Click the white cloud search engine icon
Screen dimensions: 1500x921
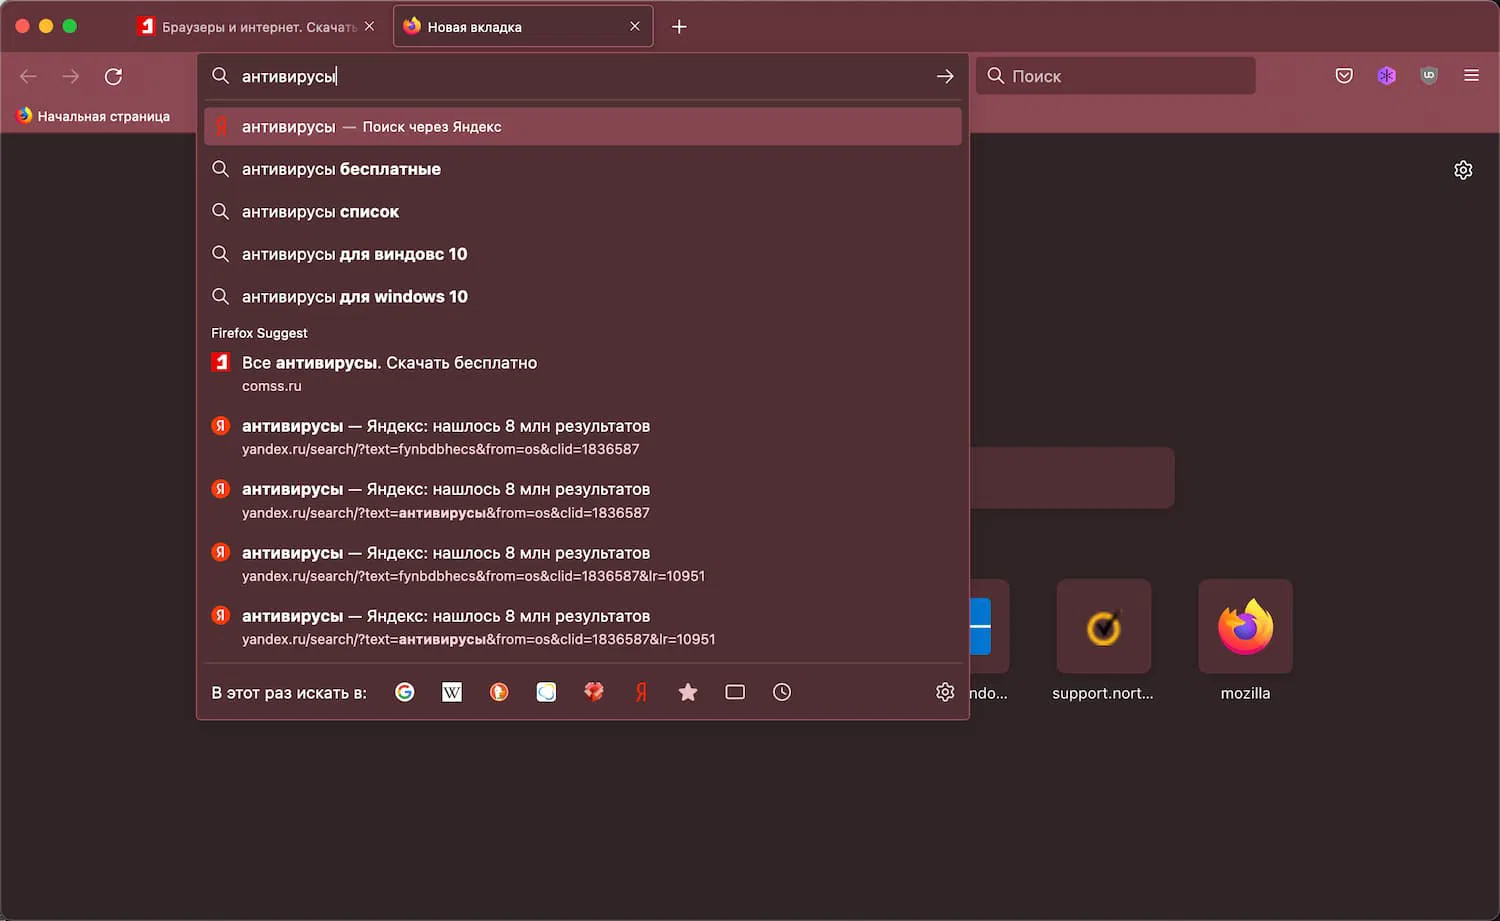pyautogui.click(x=546, y=692)
